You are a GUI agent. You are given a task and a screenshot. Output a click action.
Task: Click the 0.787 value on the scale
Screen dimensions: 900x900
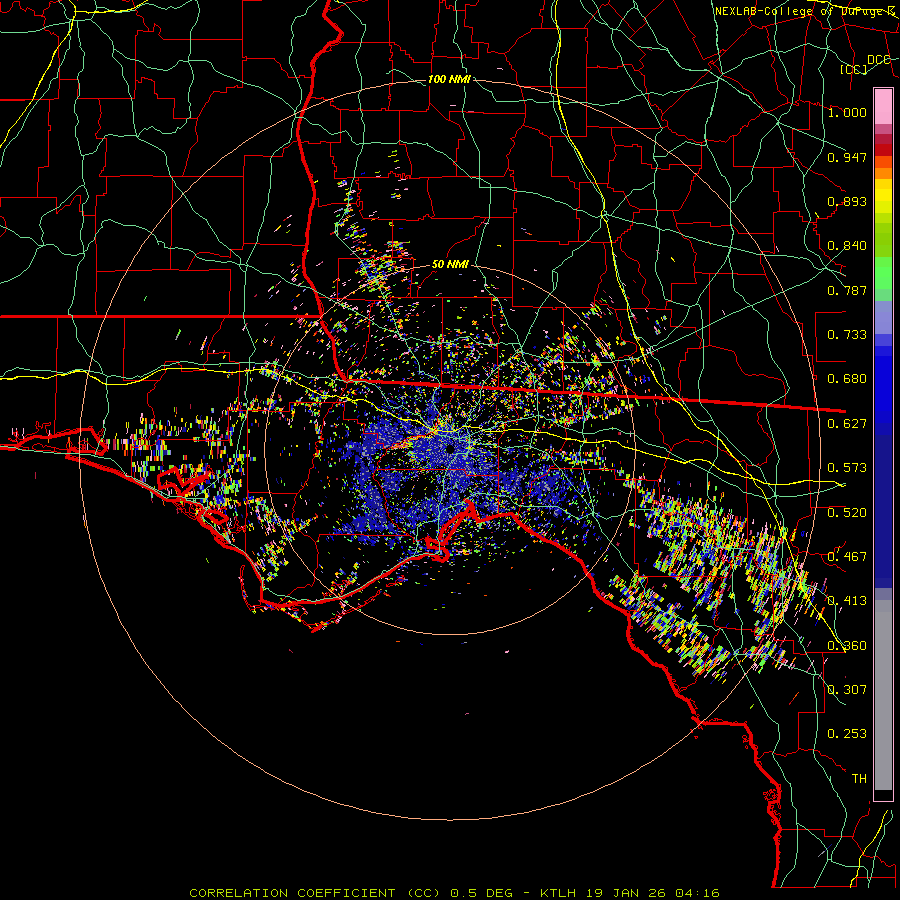(x=847, y=290)
